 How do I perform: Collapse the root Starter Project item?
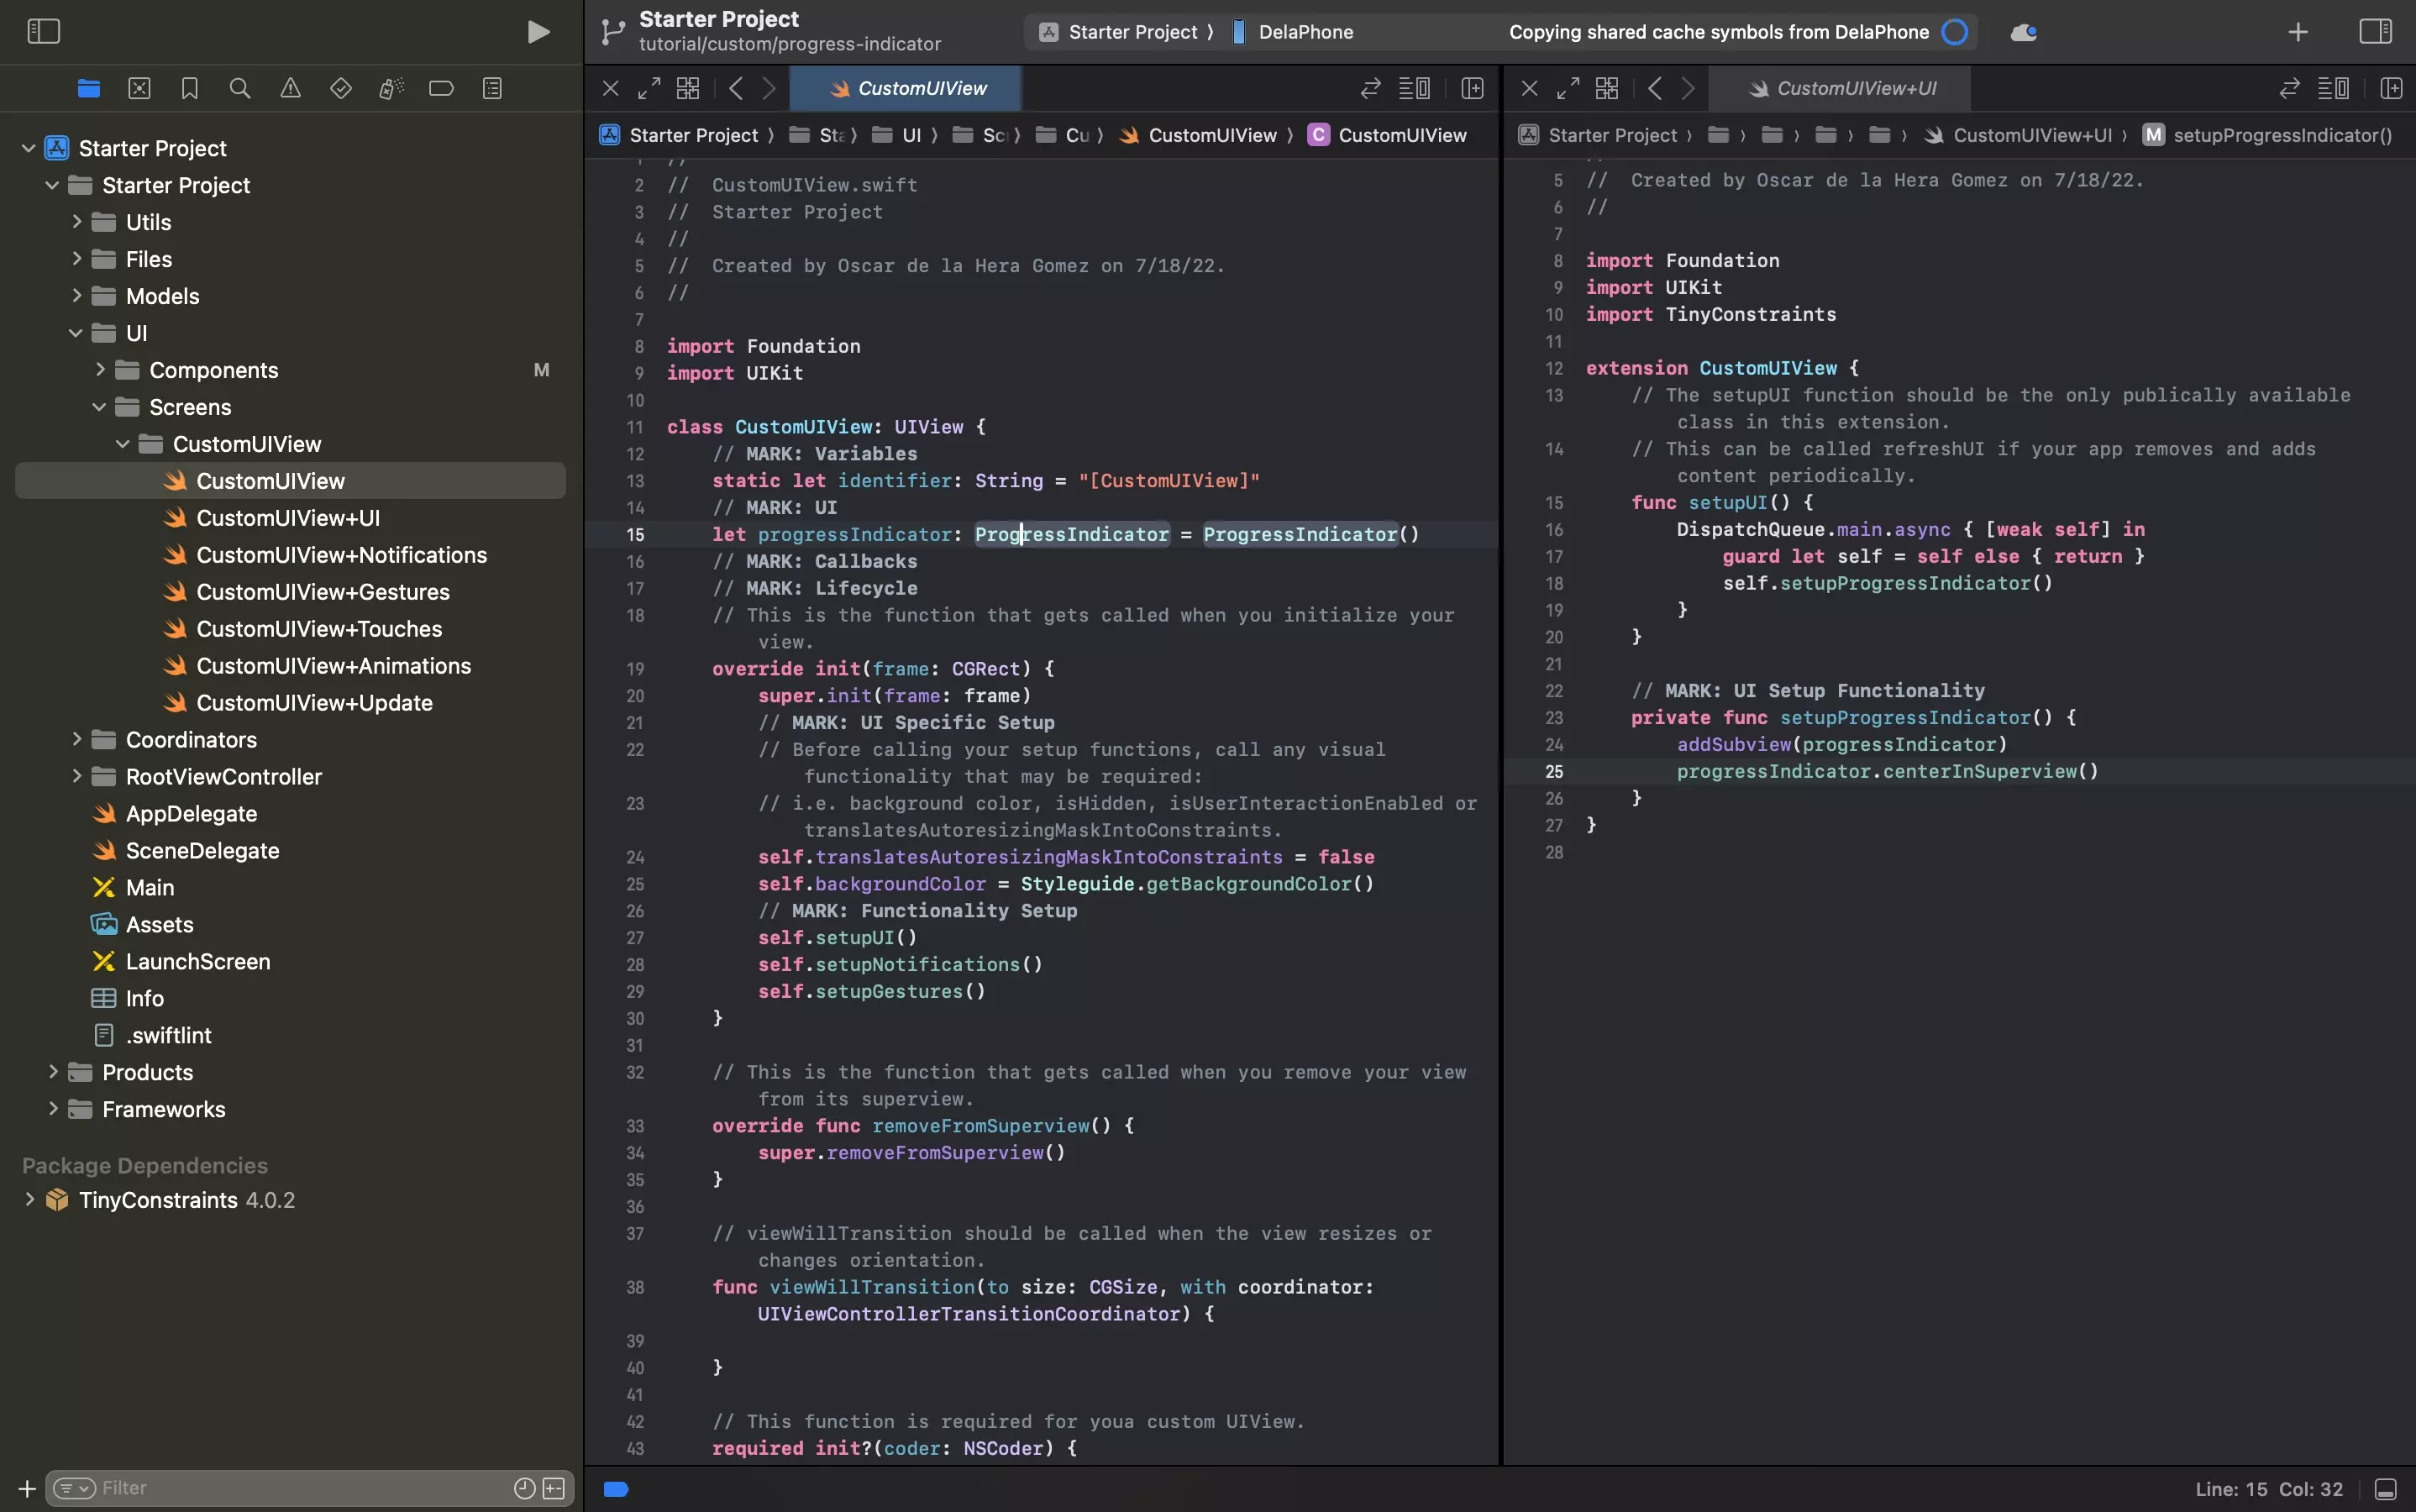(29, 148)
